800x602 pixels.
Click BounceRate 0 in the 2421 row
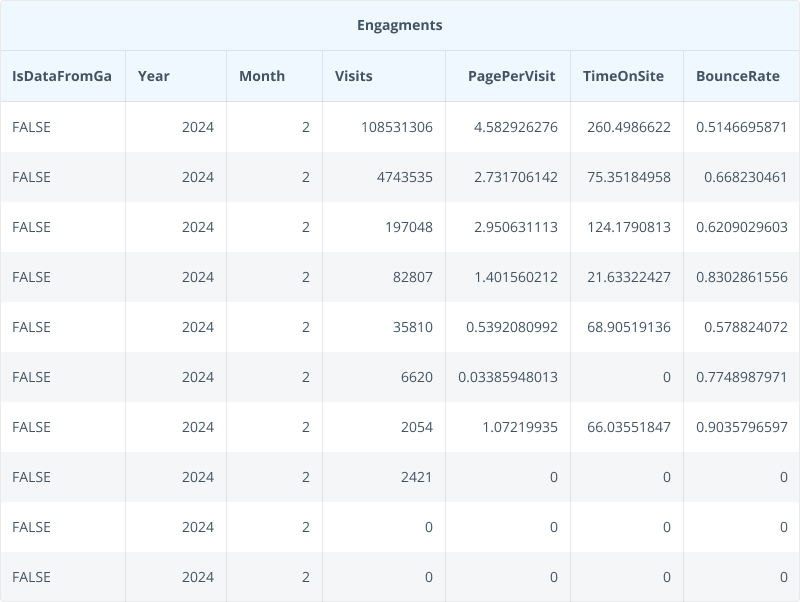point(784,477)
